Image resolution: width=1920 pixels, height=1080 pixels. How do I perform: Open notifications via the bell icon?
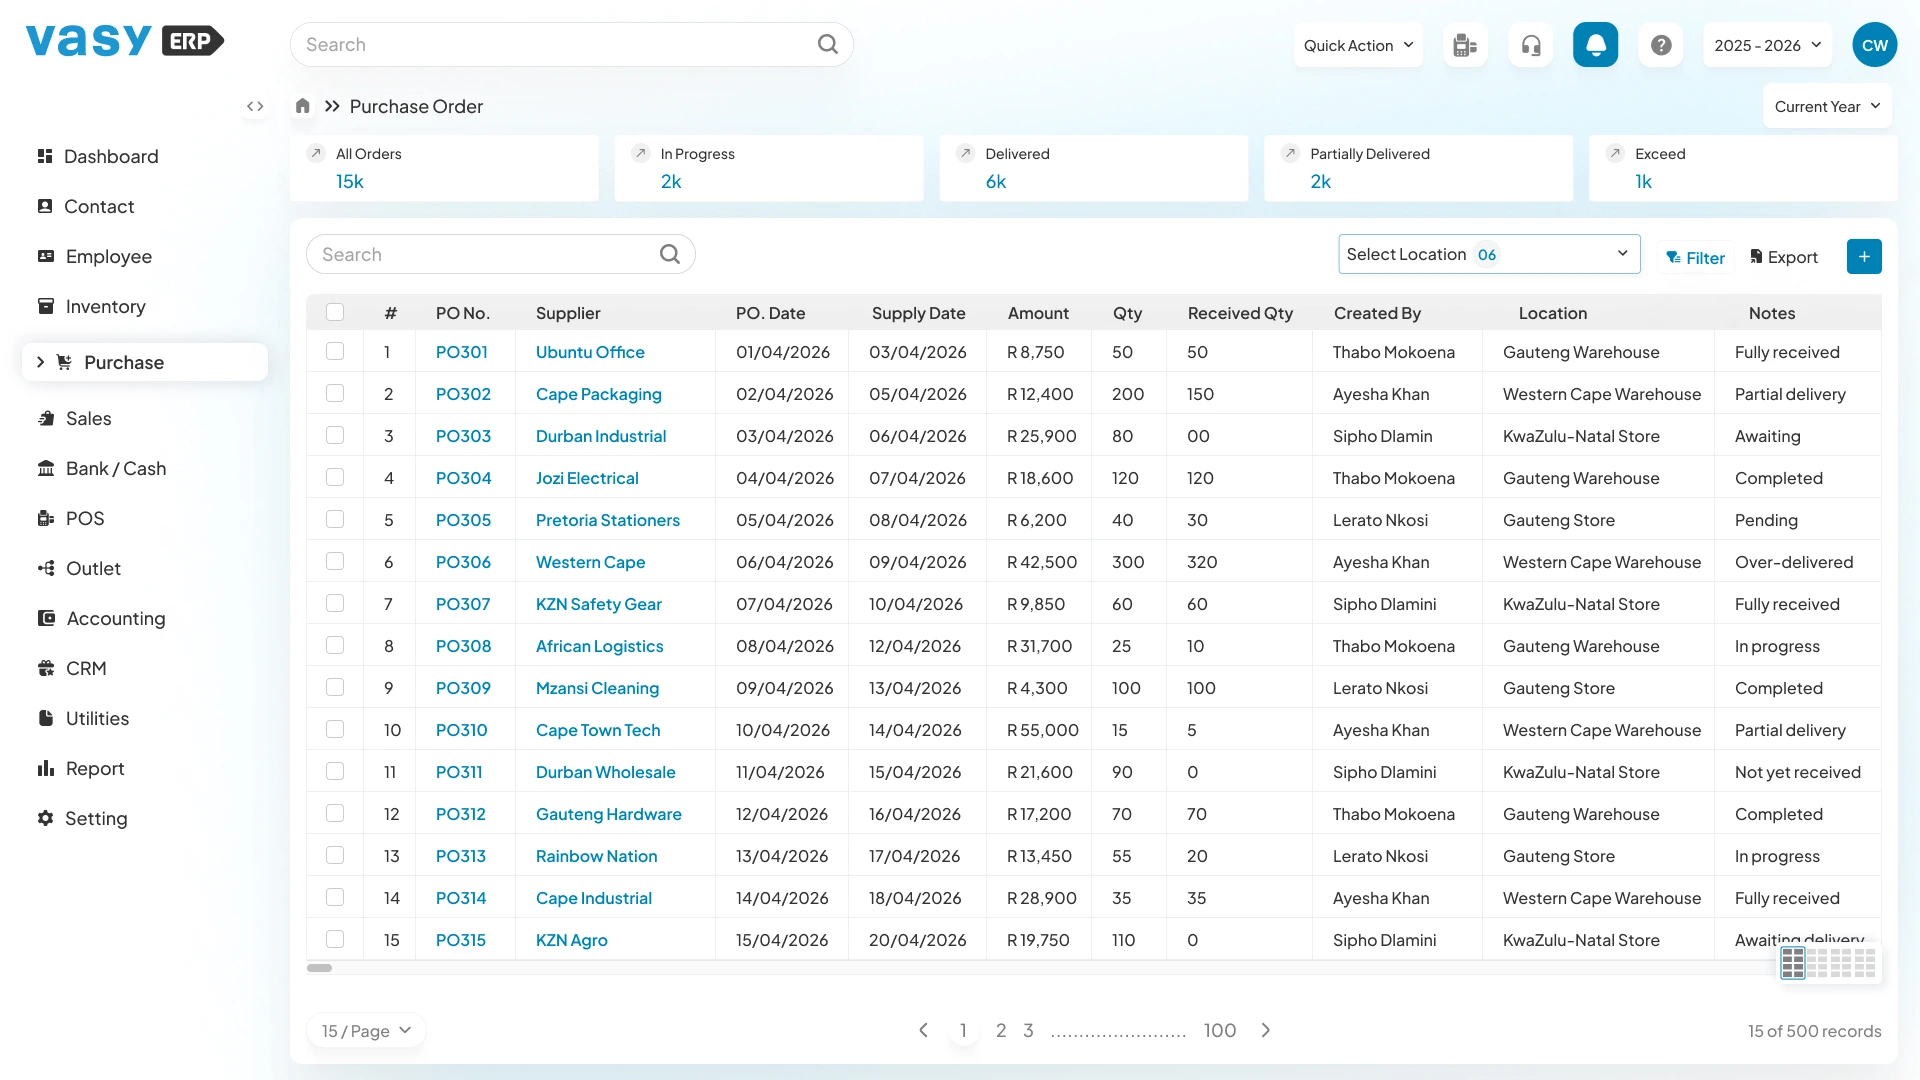(1595, 44)
